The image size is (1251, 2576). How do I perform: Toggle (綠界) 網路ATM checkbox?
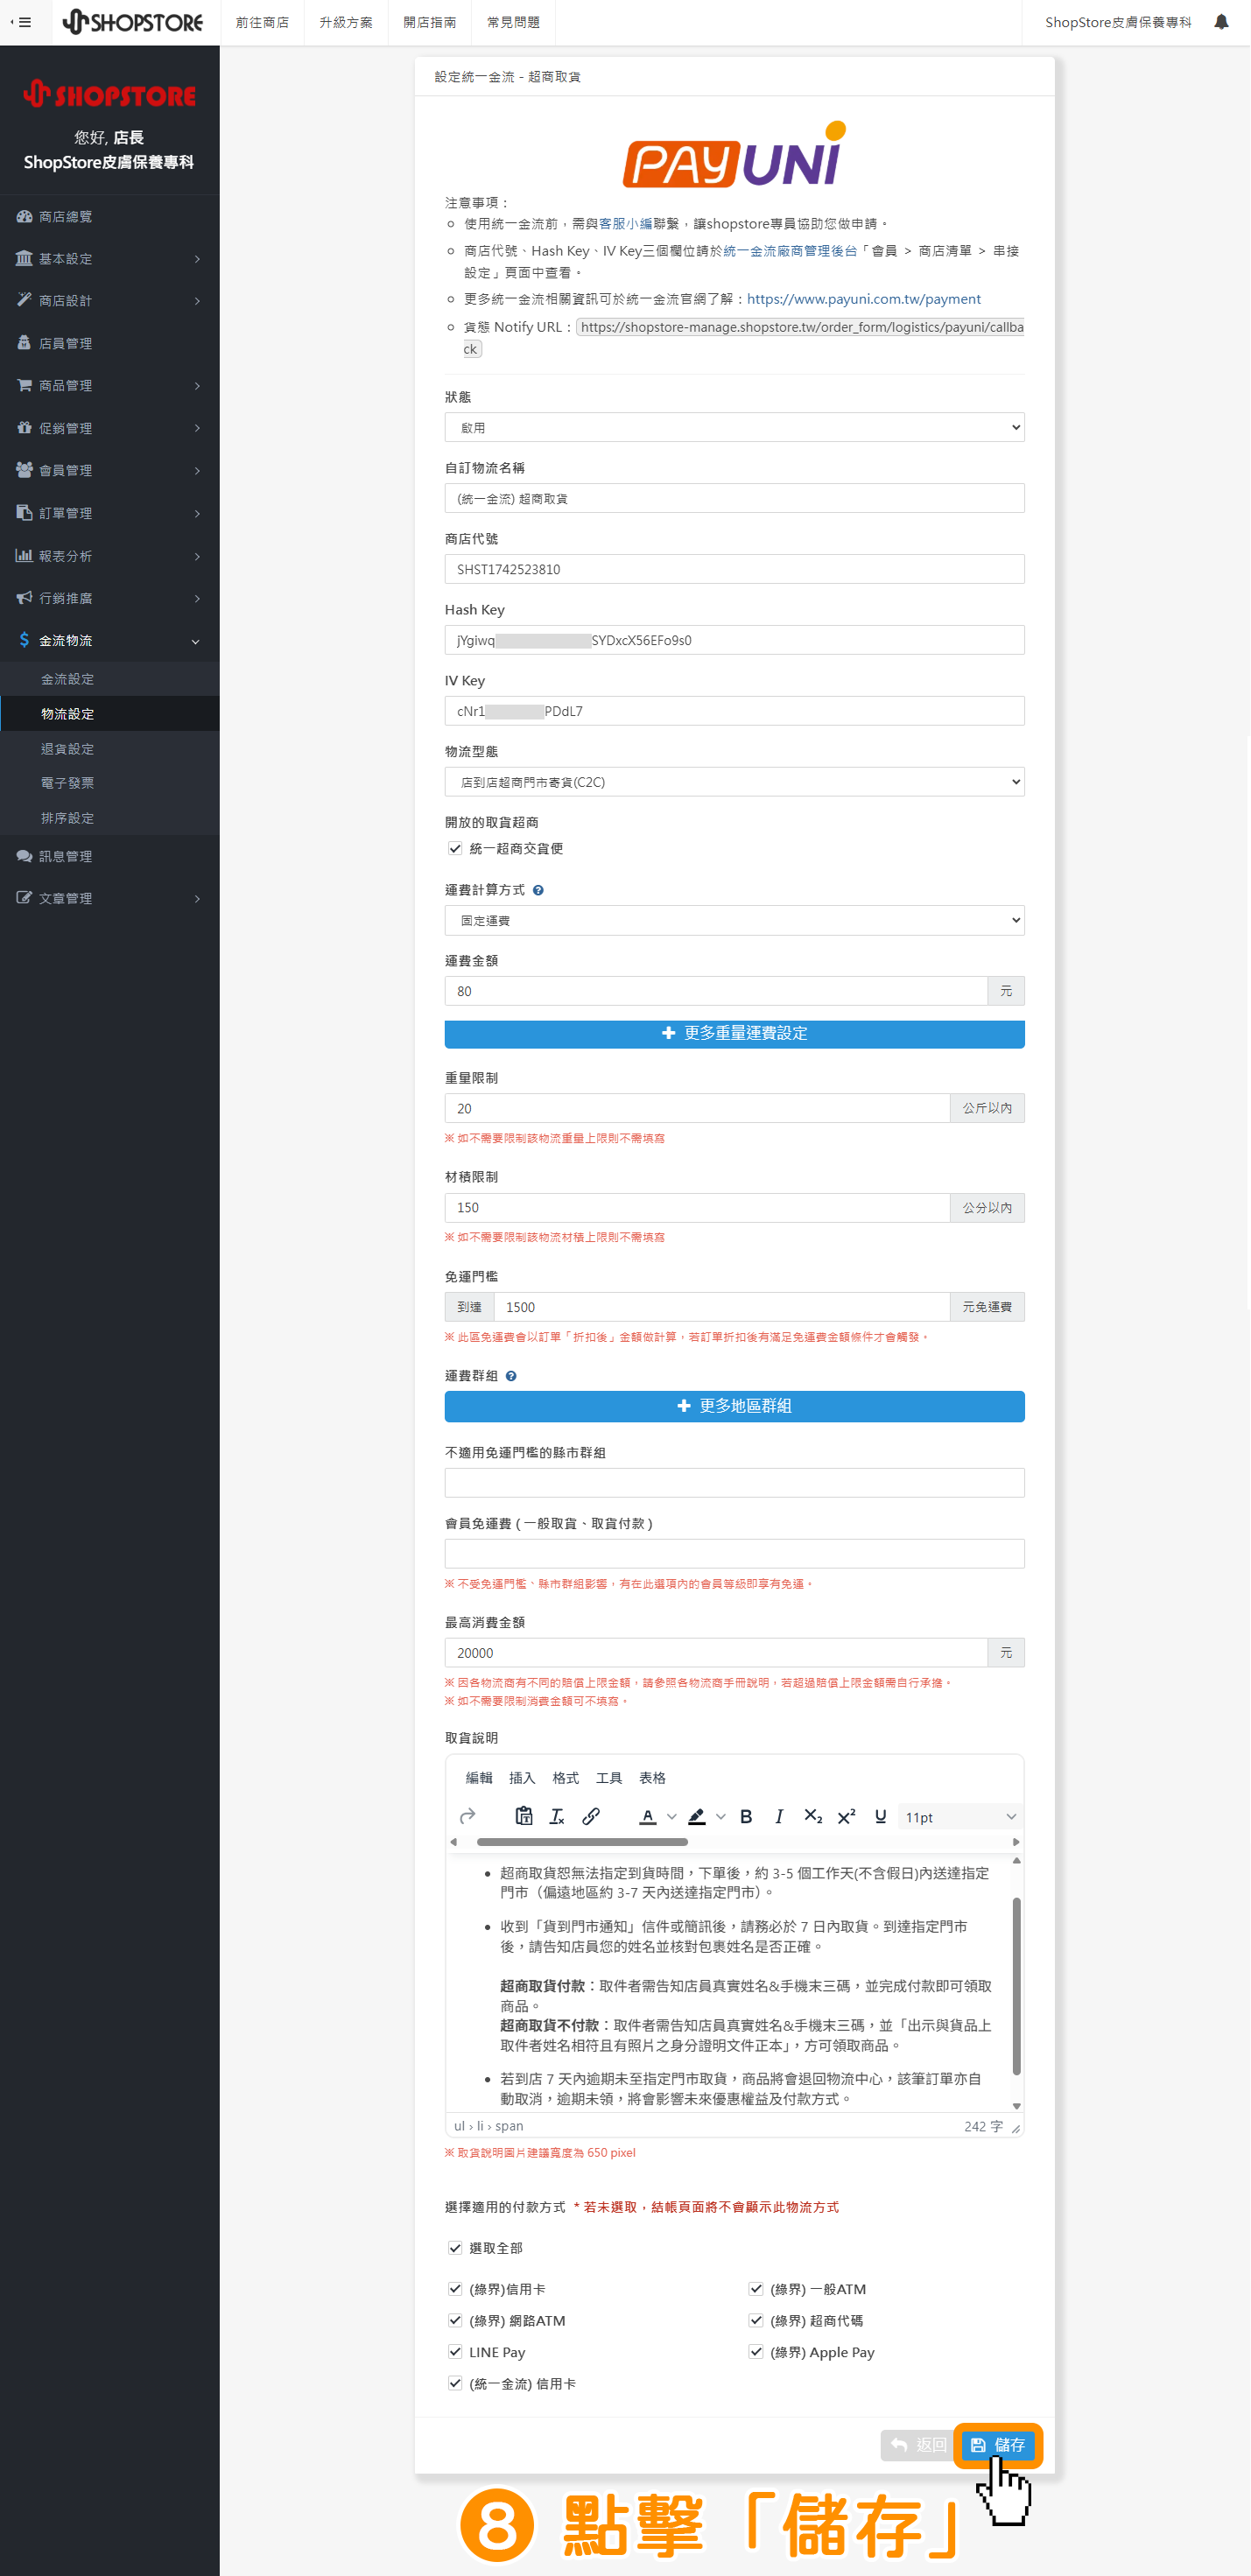[x=455, y=2320]
